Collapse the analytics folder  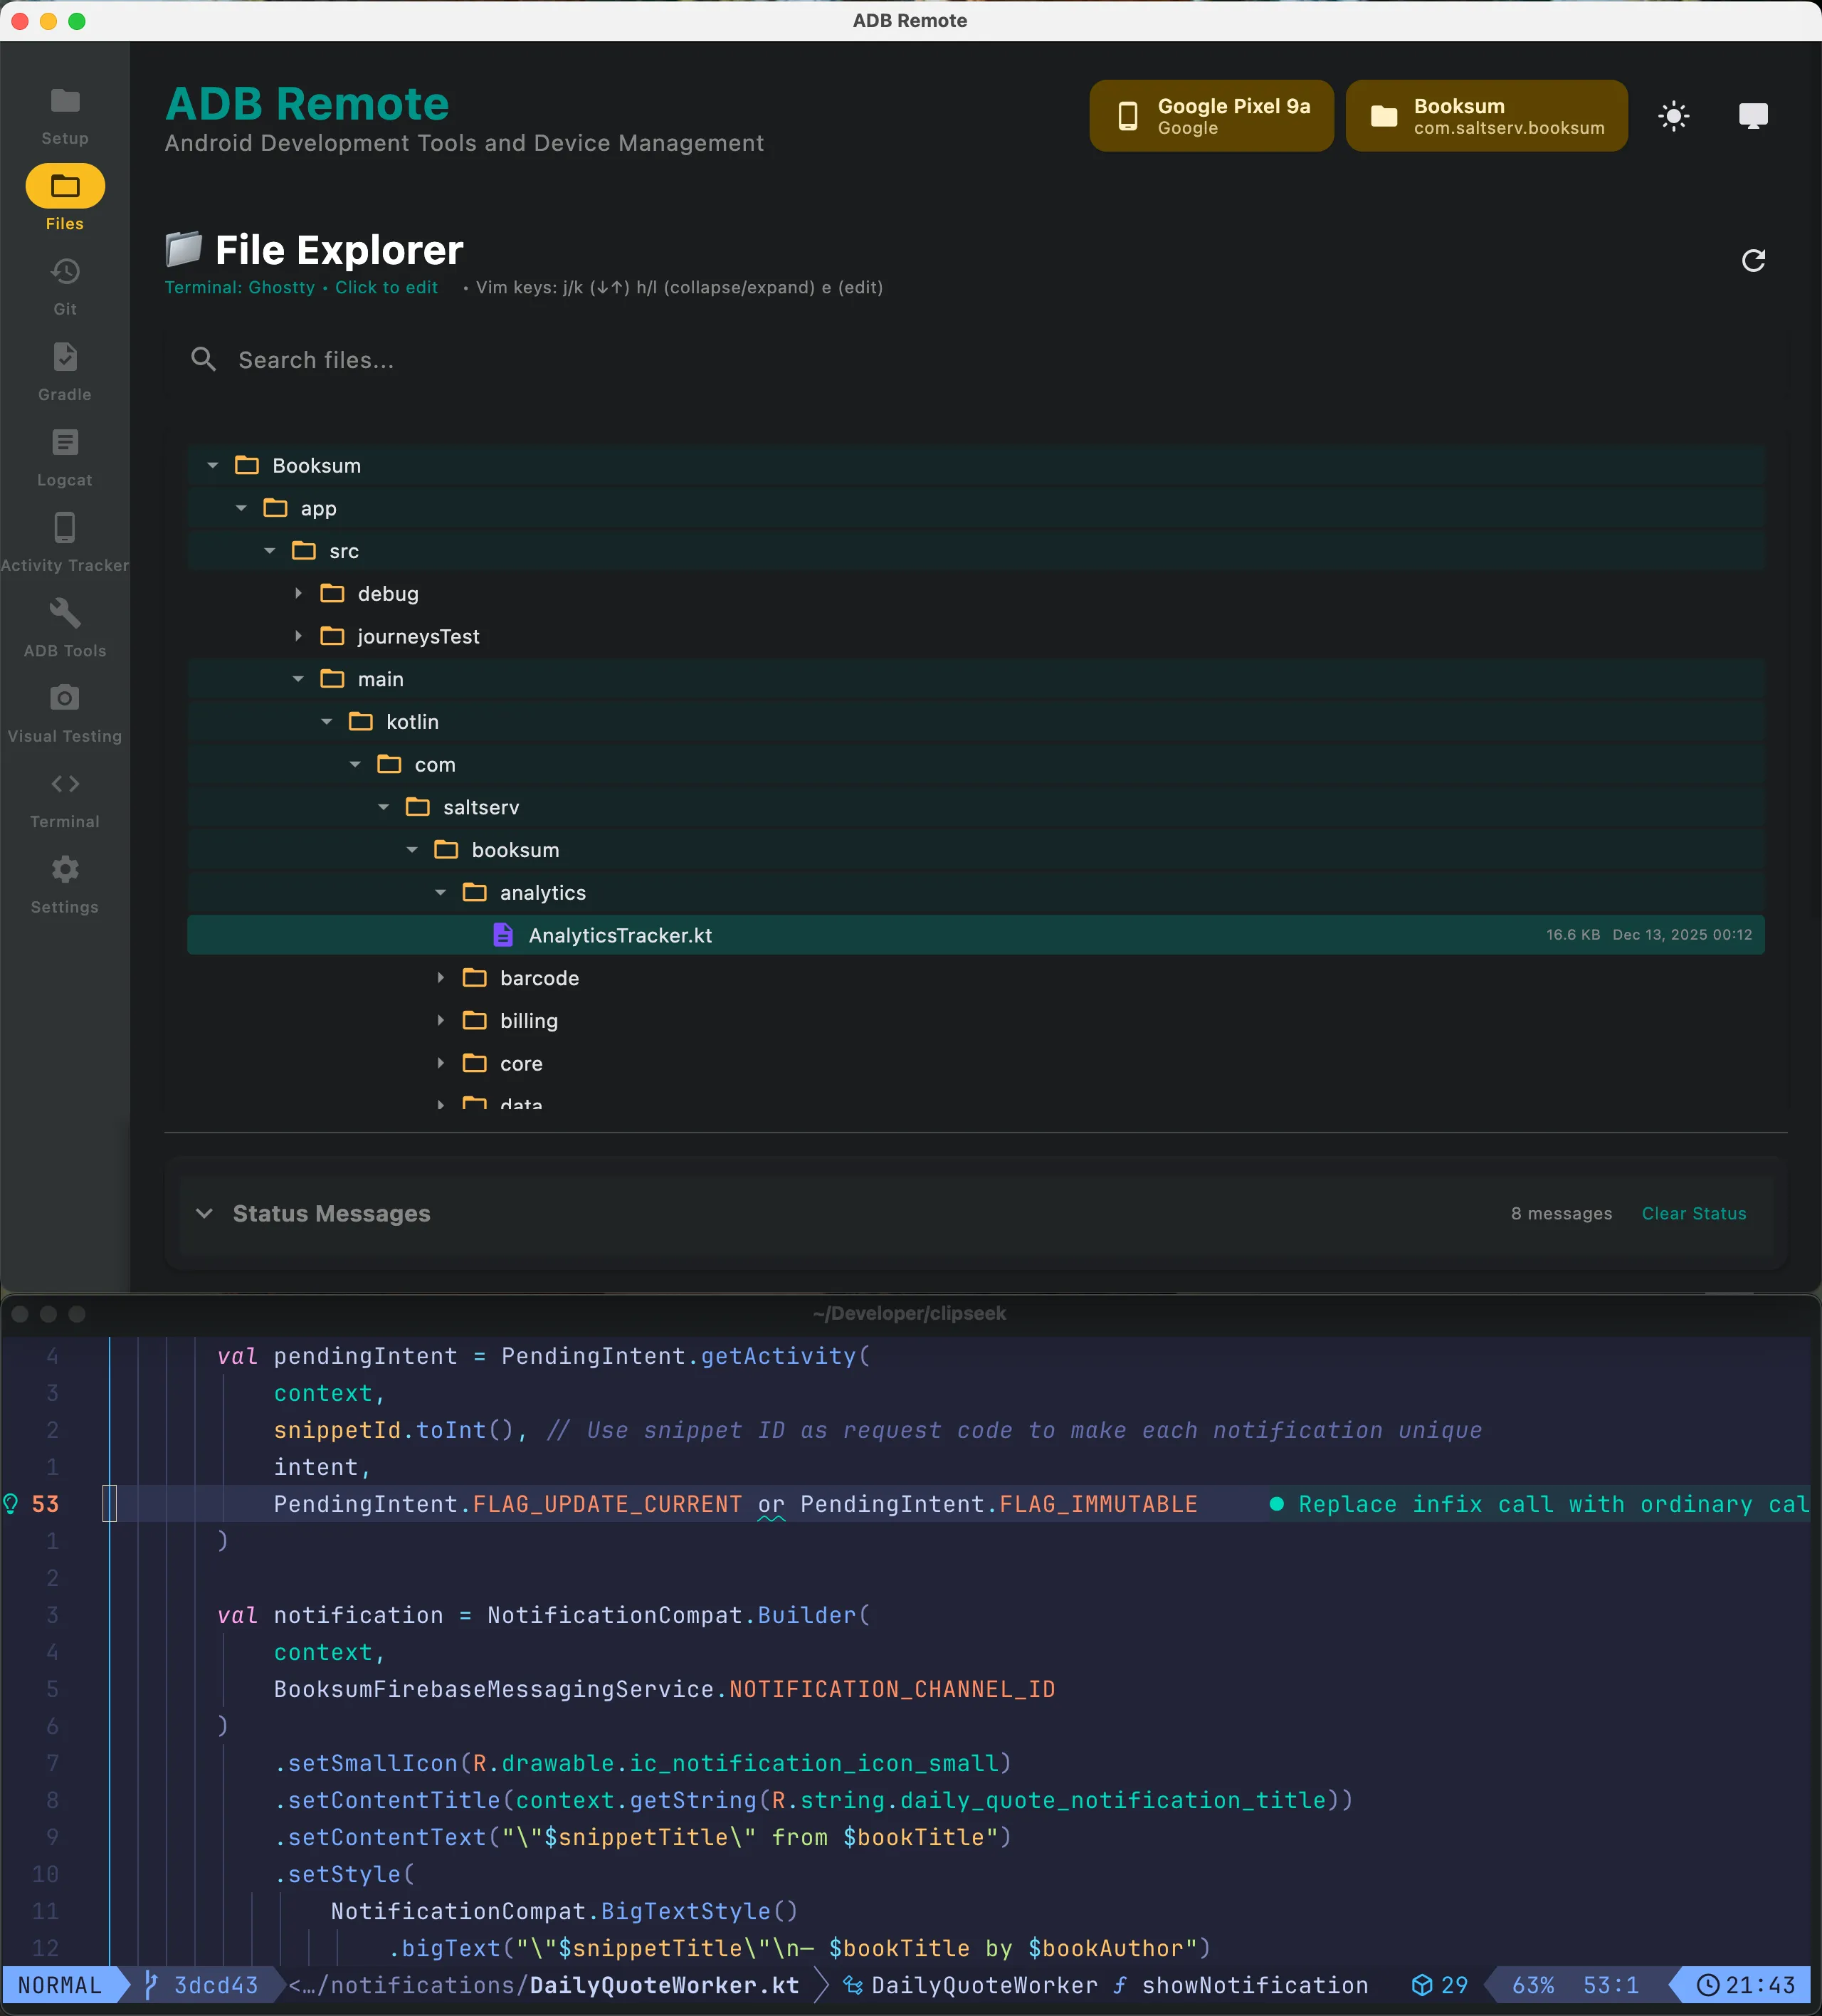click(x=440, y=892)
